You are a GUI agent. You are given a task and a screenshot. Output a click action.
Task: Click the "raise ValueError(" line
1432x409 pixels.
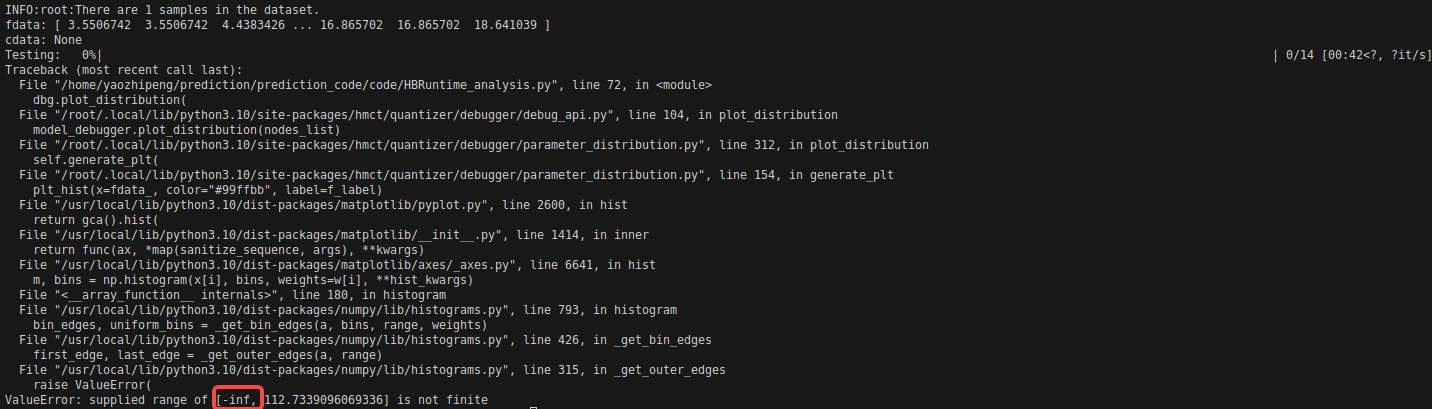coord(91,385)
